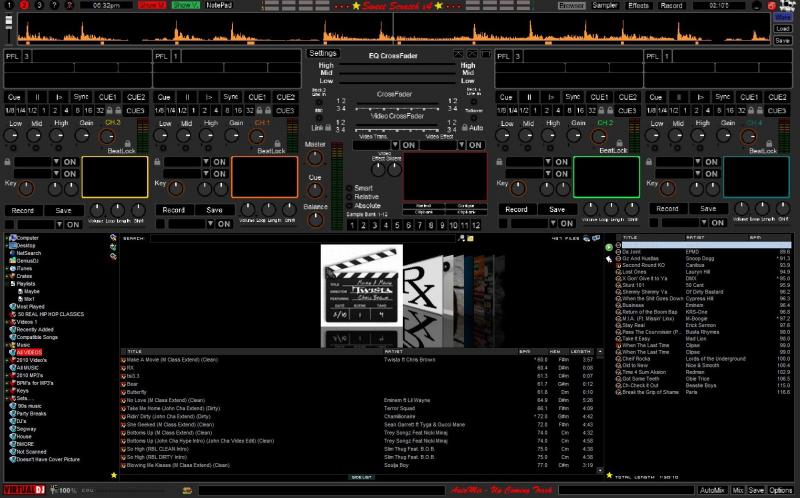Open the Video Effect dropdown arrow
The image size is (800, 498).
[461, 145]
